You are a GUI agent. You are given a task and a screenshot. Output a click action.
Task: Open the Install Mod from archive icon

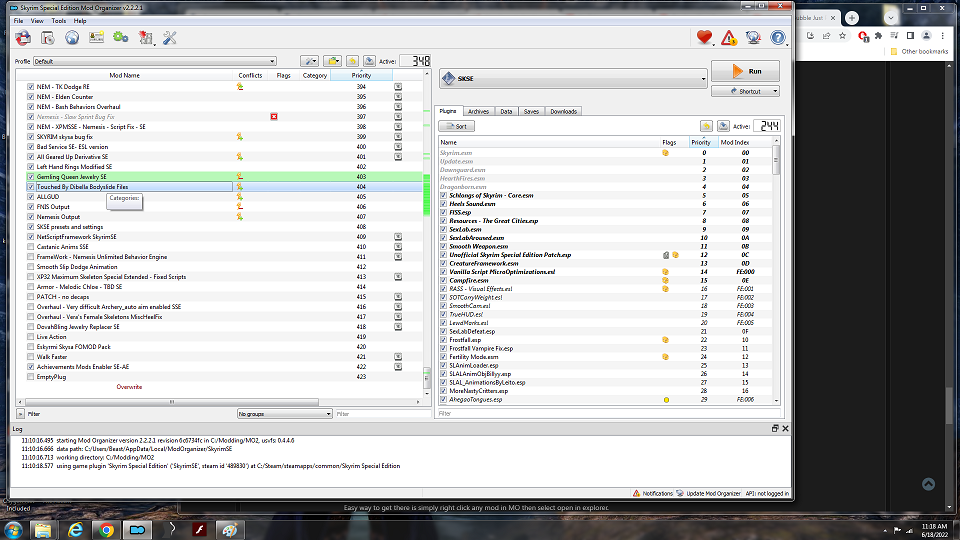(x=48, y=38)
